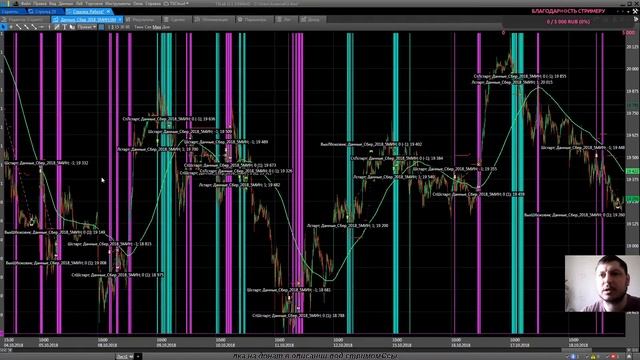Screen dimensions: 640x360
Task: Click the 04.10.2018 time axis label
Action: tap(13, 345)
